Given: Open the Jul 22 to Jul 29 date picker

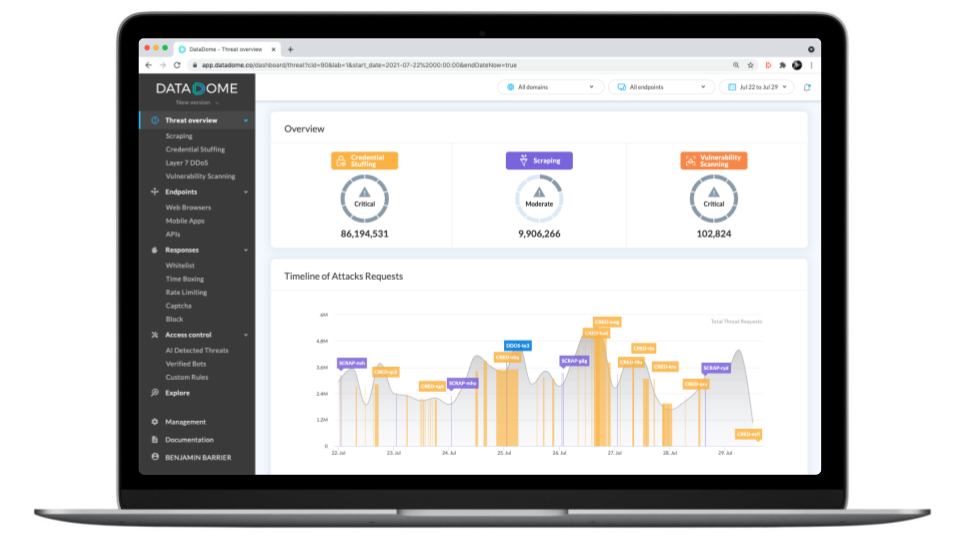Looking at the screenshot, I should (x=756, y=87).
